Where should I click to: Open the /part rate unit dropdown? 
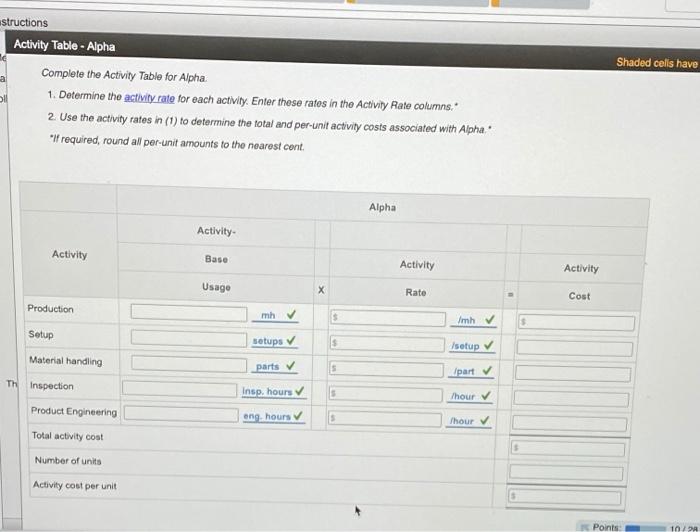pos(464,371)
